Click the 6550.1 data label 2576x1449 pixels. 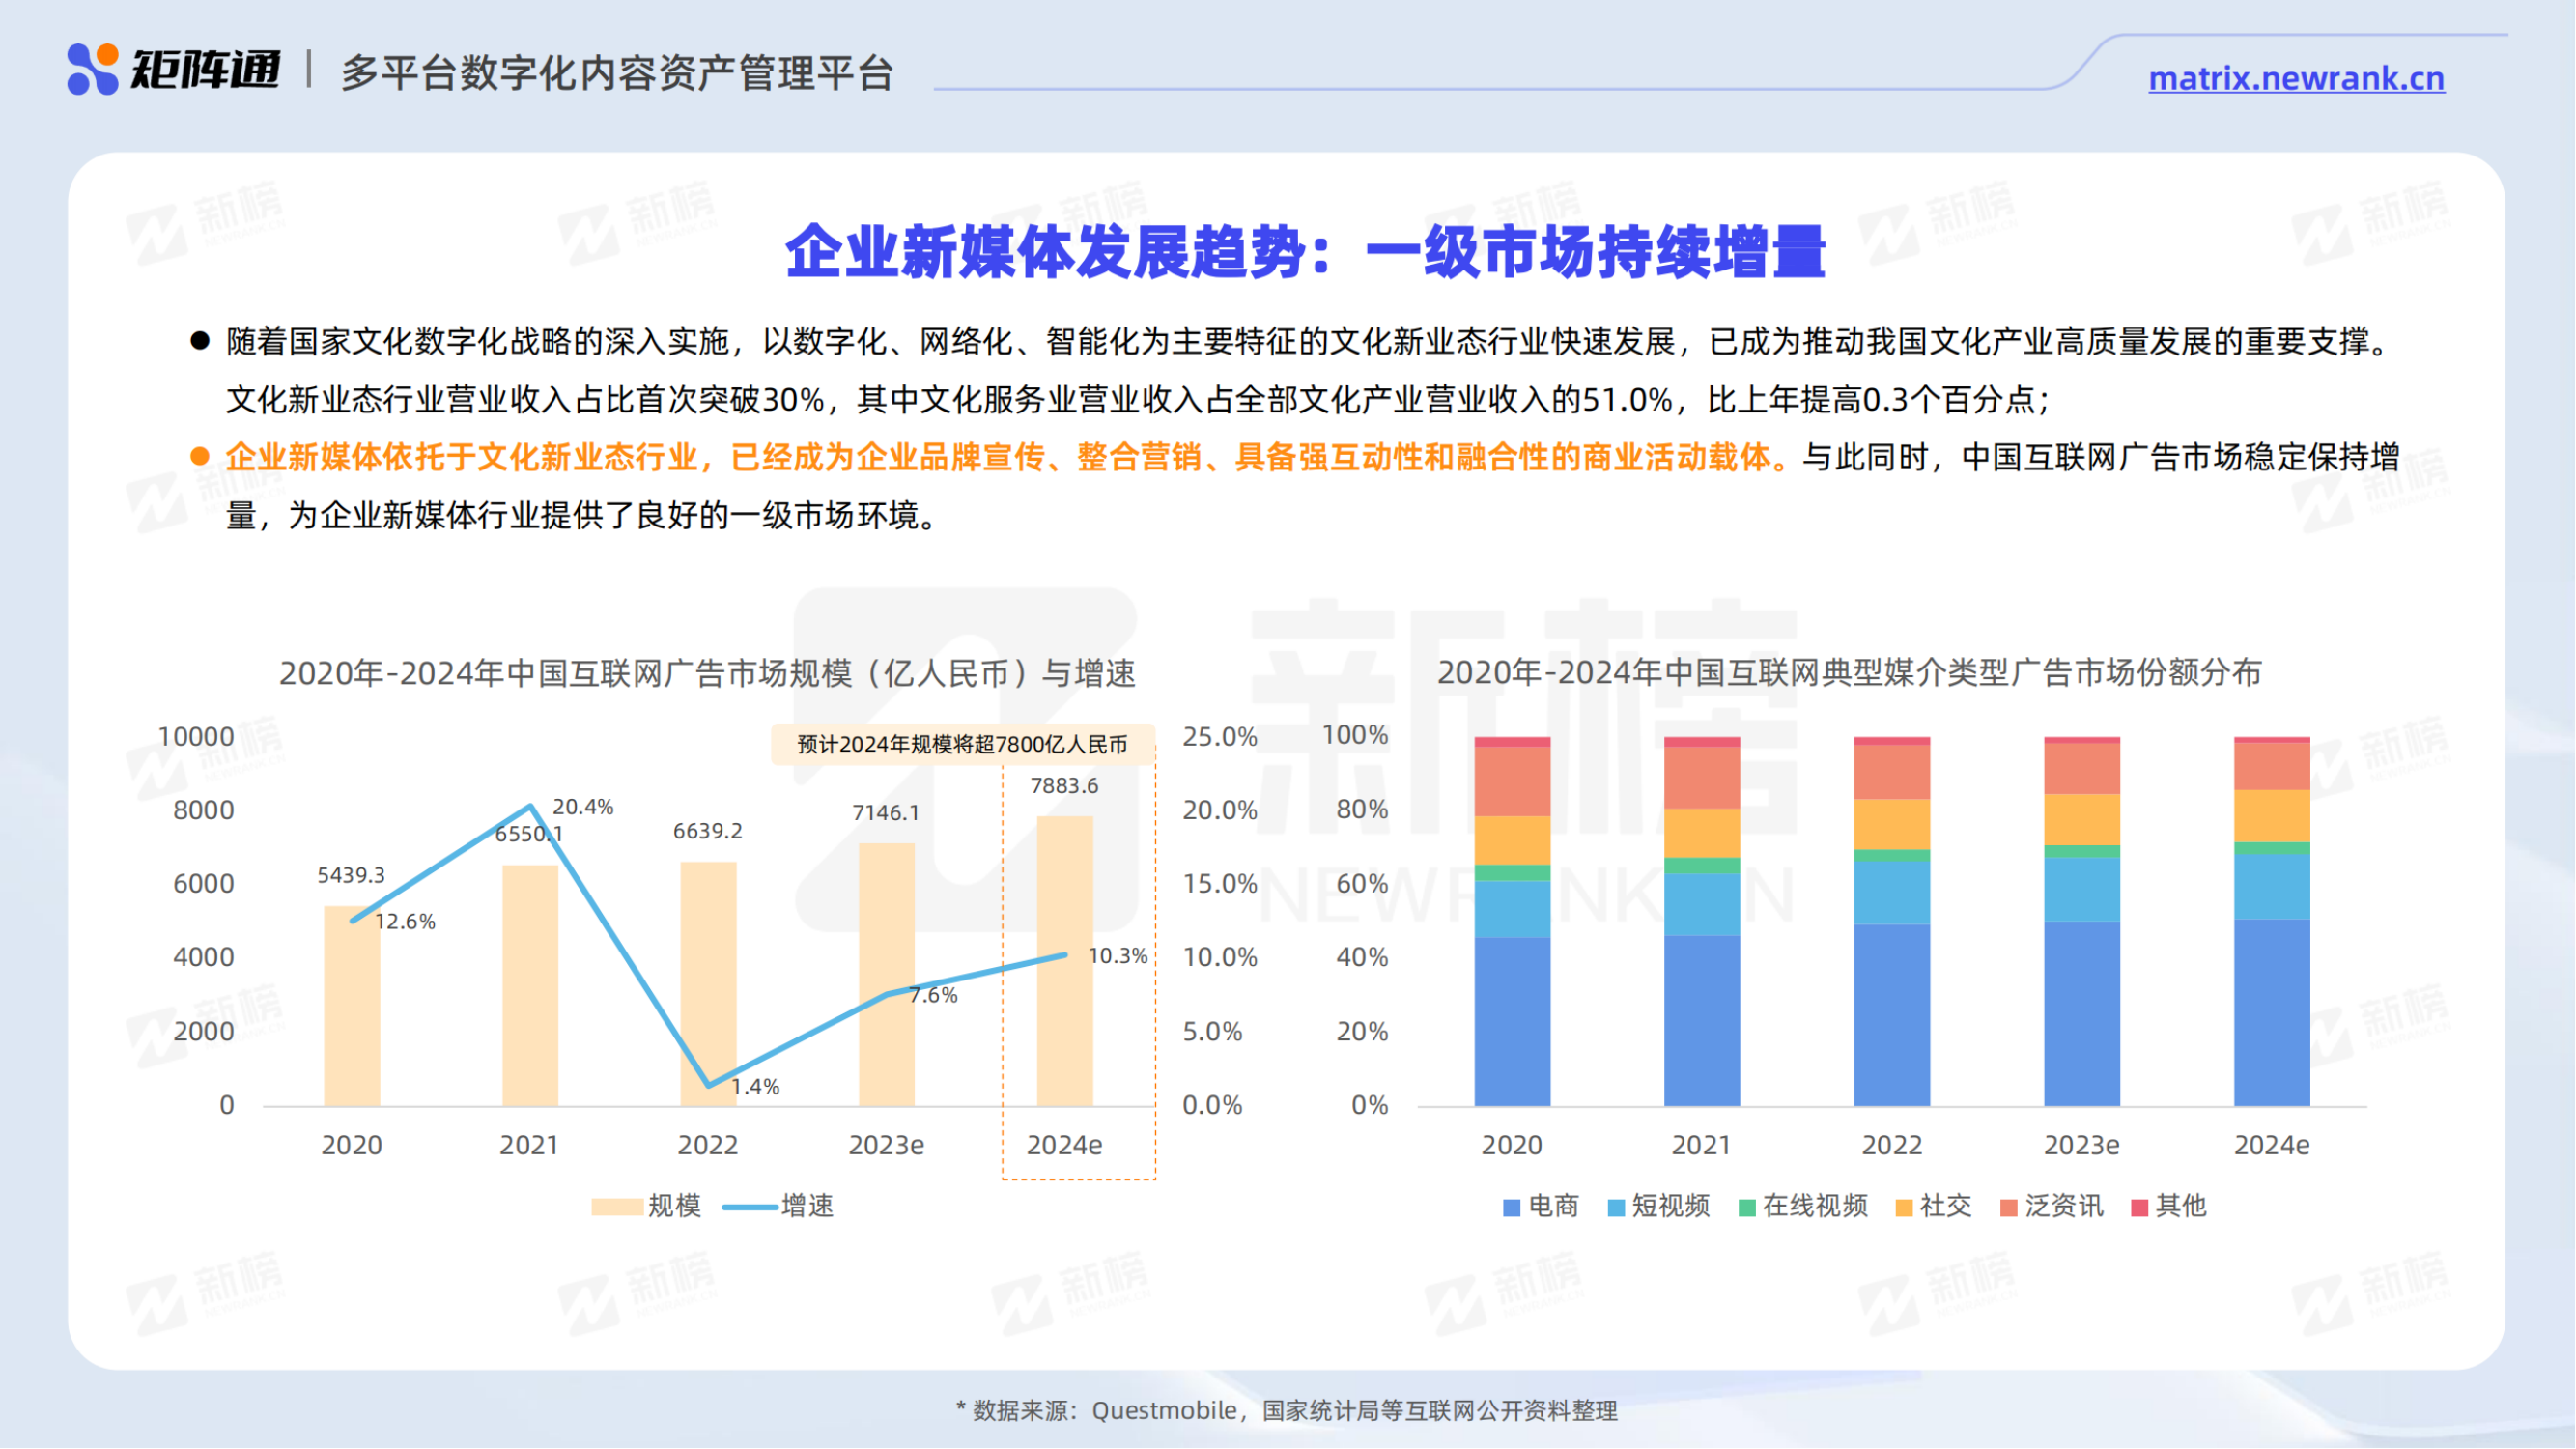(x=529, y=834)
